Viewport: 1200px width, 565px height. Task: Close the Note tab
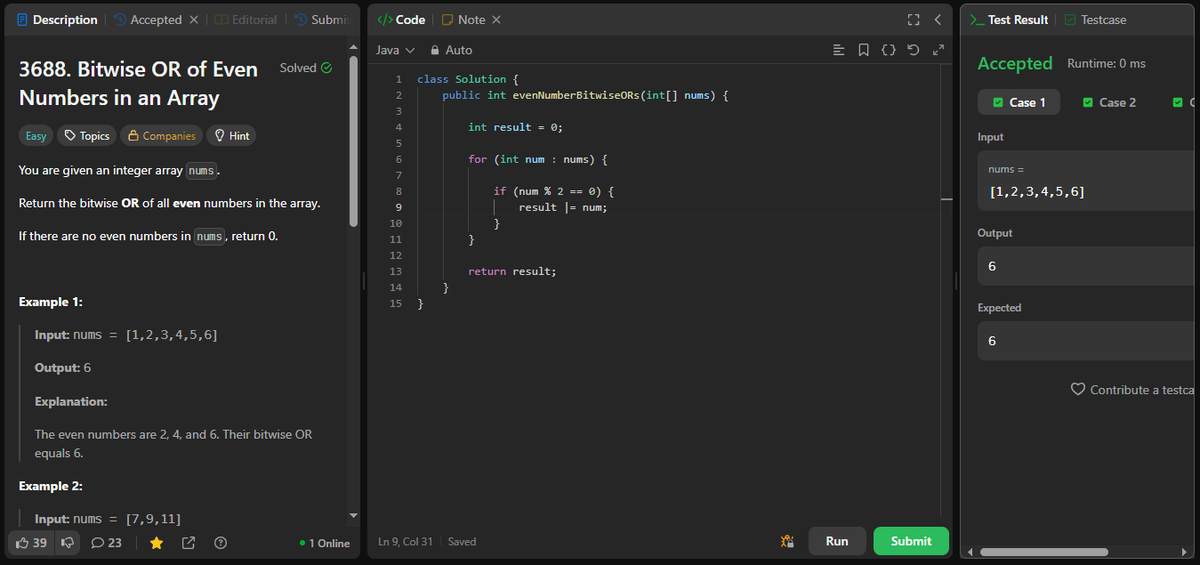point(497,20)
